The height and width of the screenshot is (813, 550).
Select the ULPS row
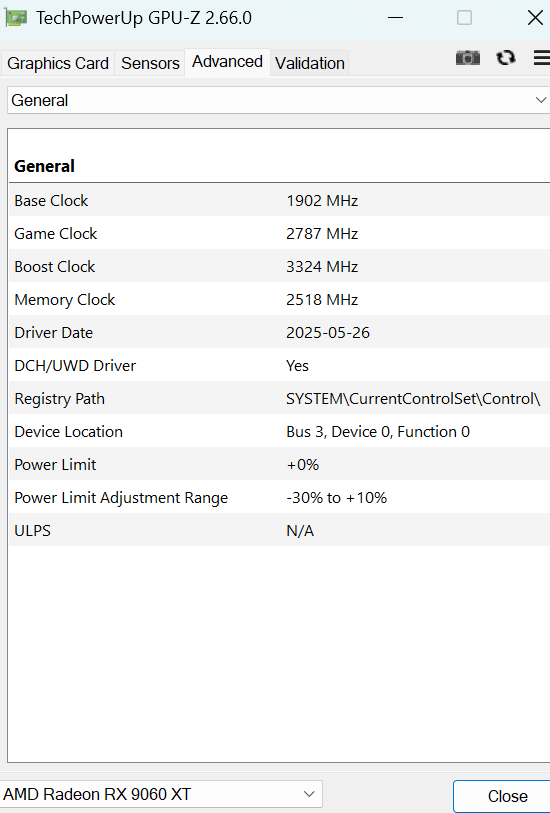(x=279, y=530)
